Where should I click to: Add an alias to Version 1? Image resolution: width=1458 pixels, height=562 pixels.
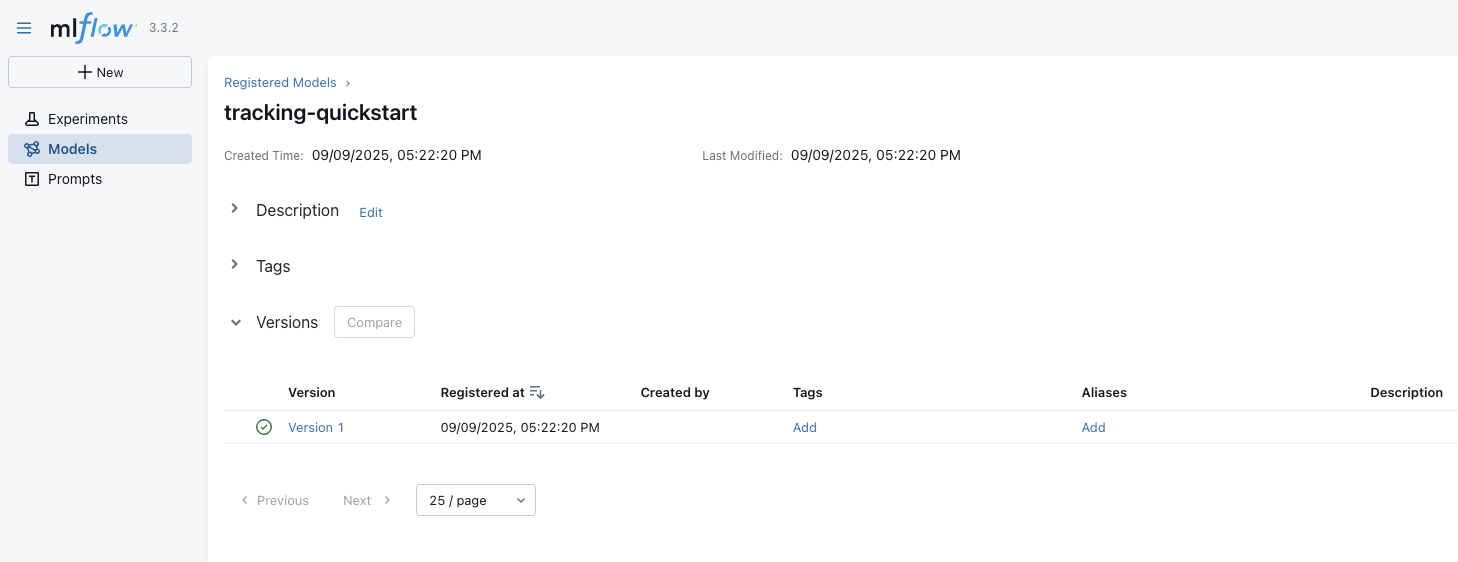(x=1093, y=427)
